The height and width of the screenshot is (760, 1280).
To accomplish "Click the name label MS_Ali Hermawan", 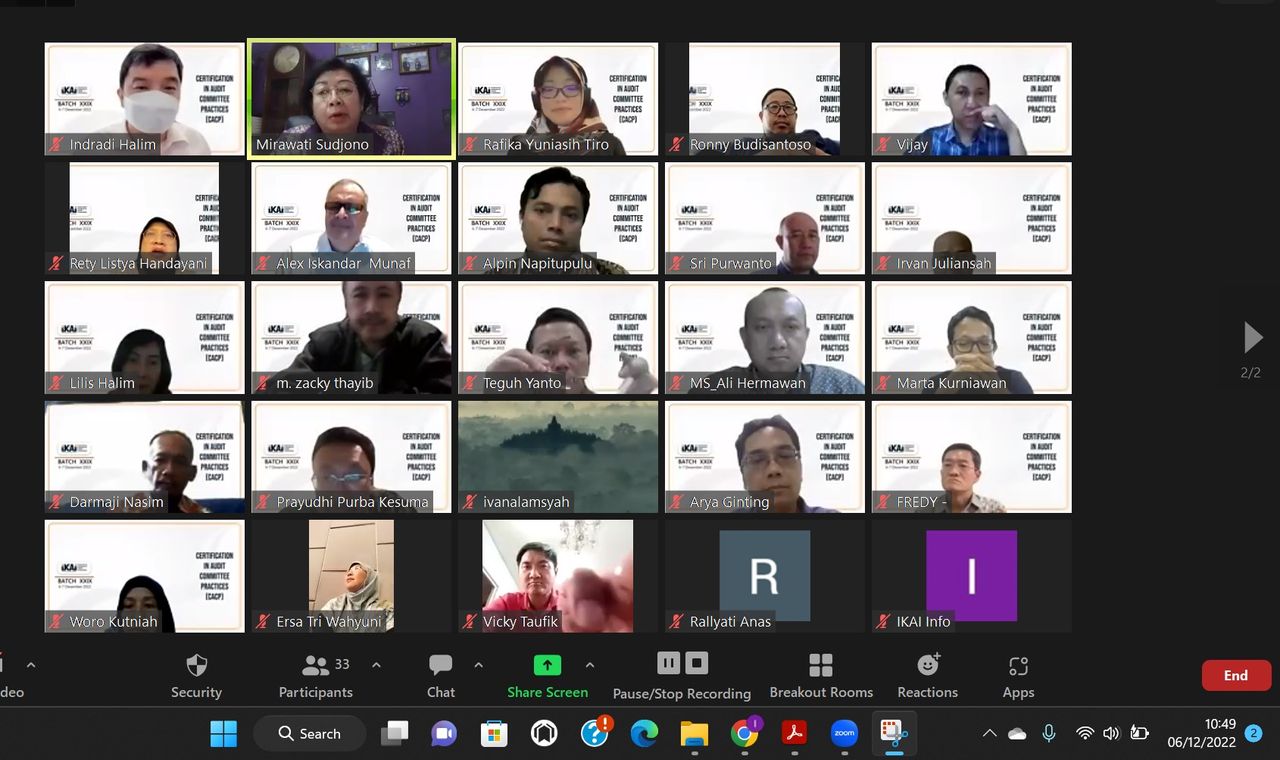I will (x=748, y=383).
